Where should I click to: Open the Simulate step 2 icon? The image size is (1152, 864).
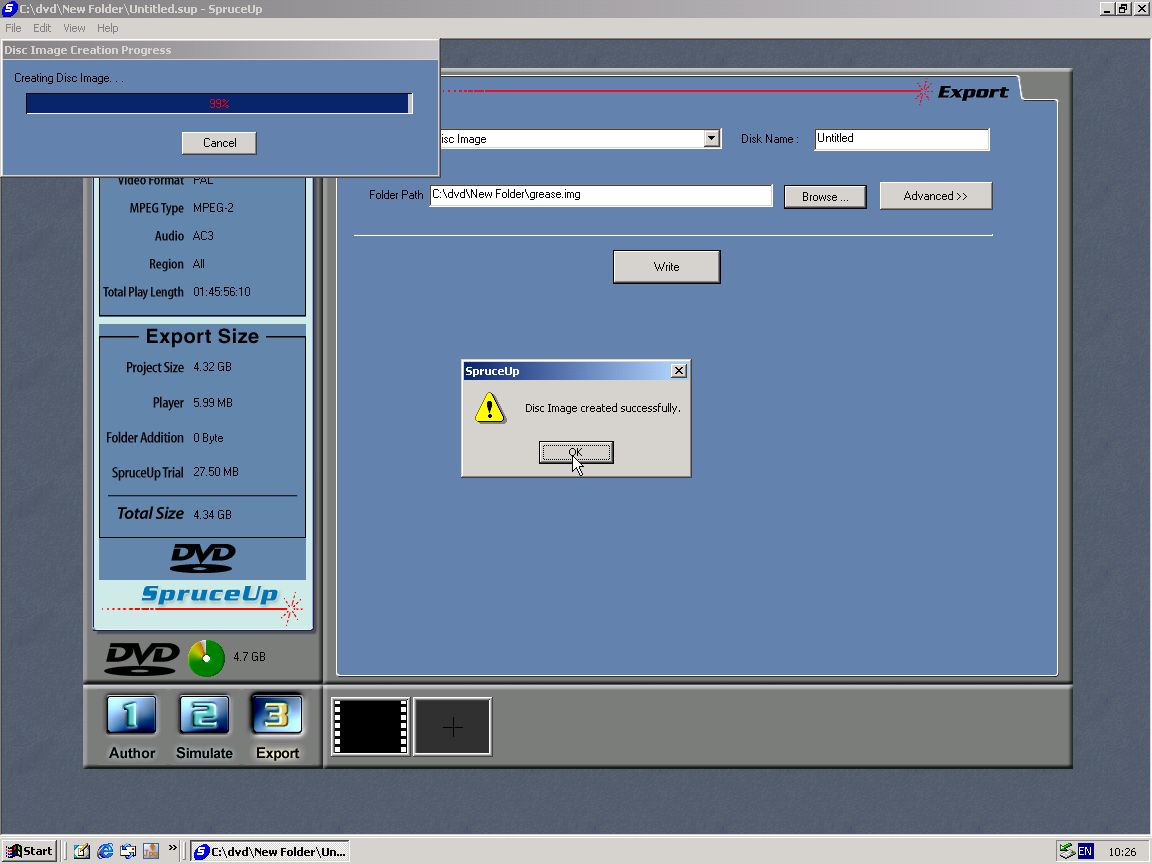[x=204, y=715]
